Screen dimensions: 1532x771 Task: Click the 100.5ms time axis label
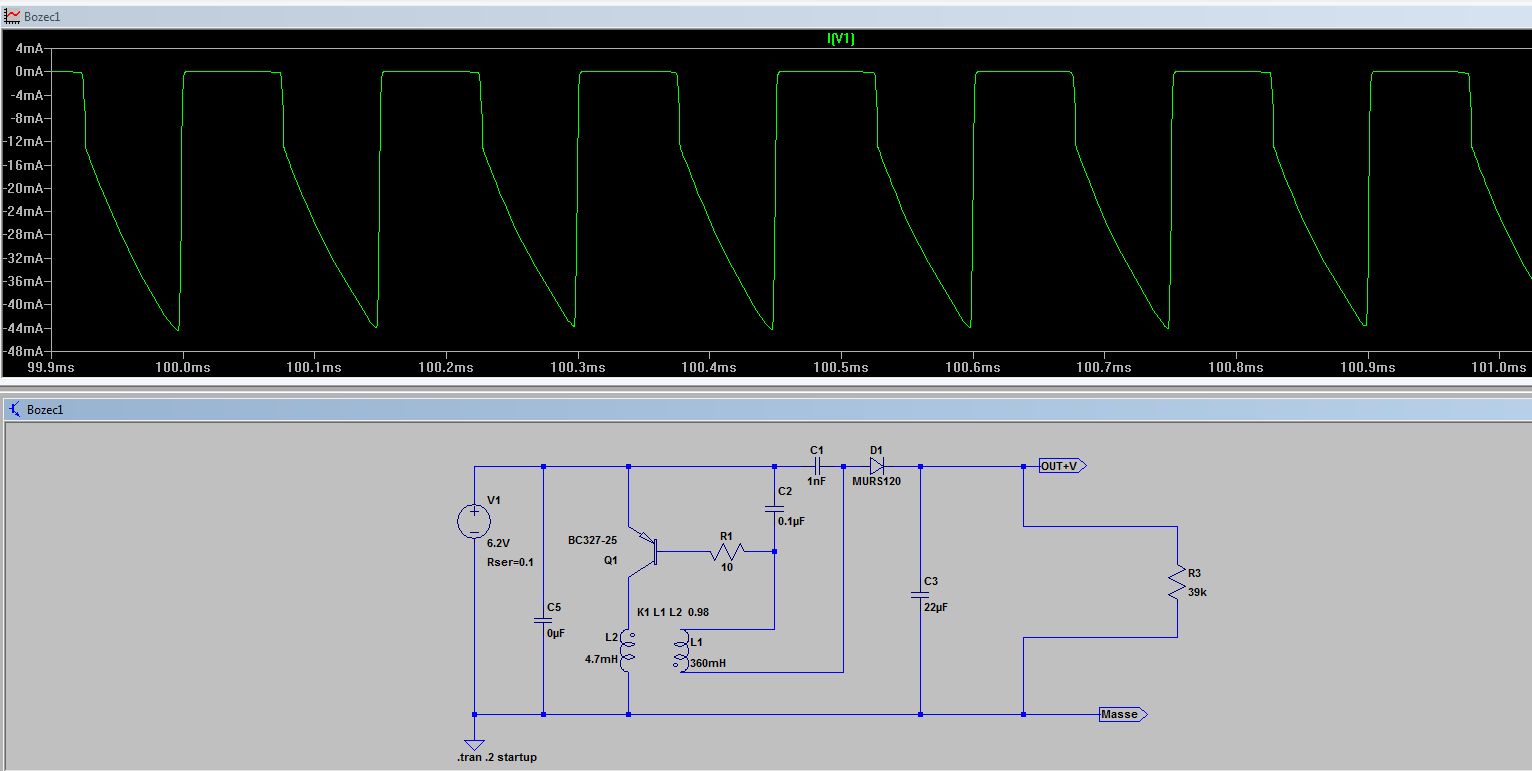(x=841, y=368)
